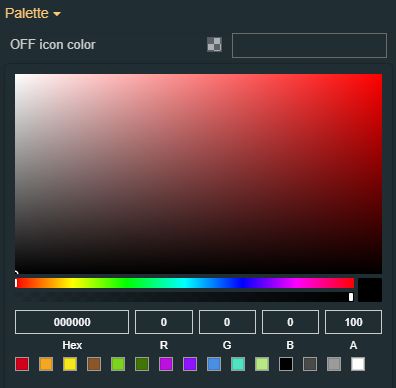Click the G value input field
The image size is (396, 388).
pyautogui.click(x=227, y=322)
